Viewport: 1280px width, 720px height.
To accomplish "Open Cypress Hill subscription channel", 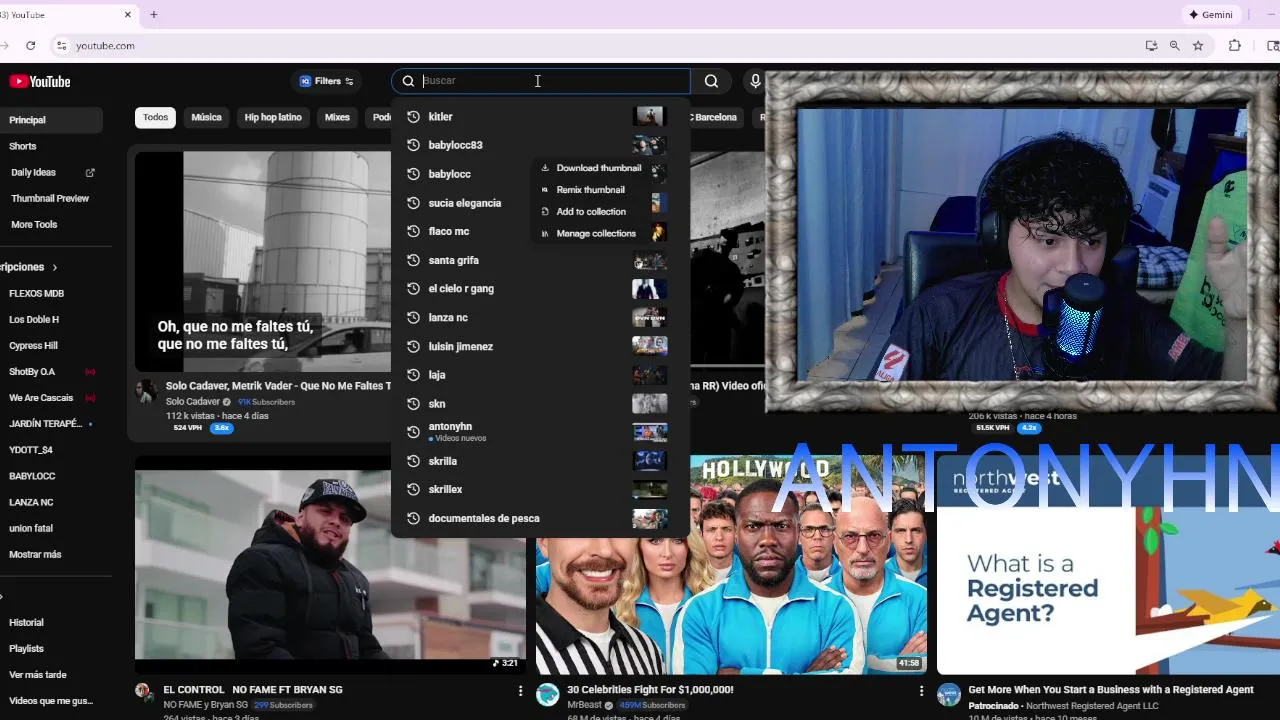I will pos(34,346).
